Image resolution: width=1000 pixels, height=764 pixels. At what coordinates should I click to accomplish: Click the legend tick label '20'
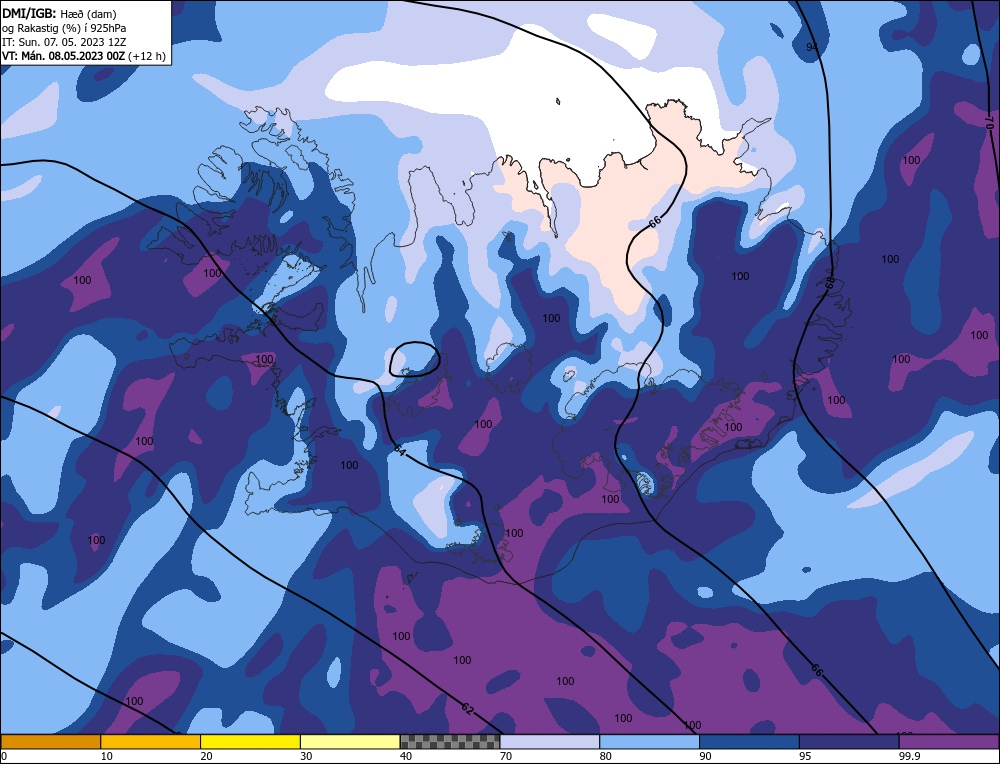click(206, 756)
